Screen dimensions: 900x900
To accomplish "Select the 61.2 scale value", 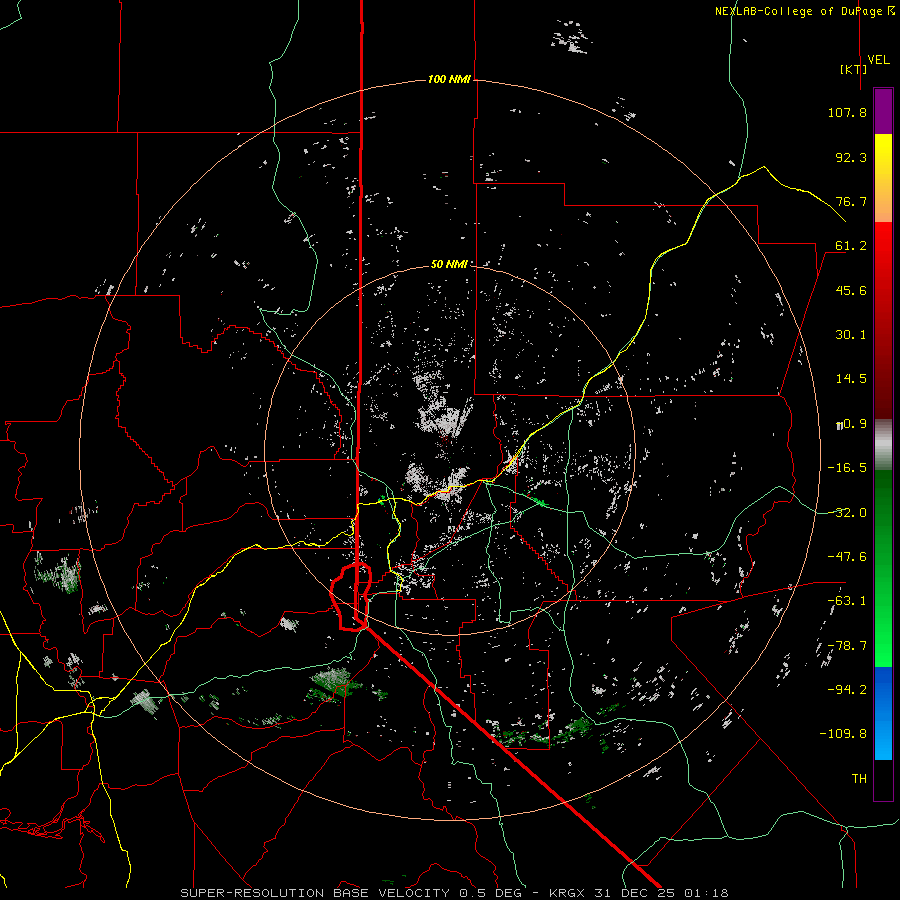I will coord(851,246).
